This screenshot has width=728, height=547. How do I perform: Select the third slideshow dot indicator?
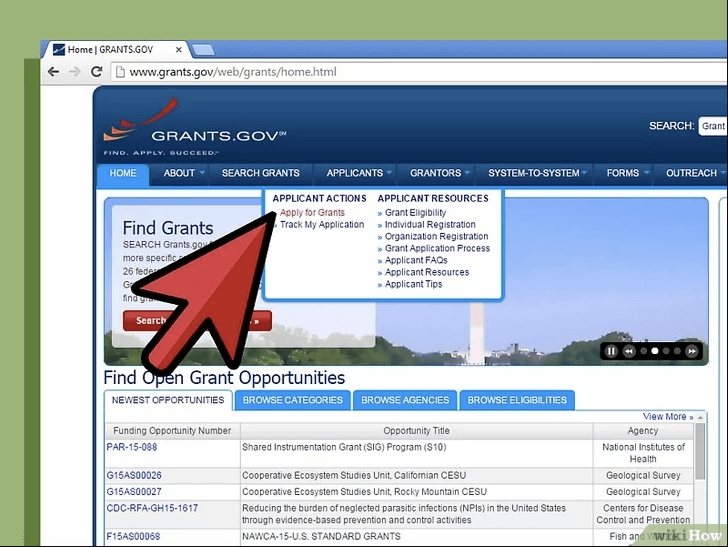[x=665, y=351]
